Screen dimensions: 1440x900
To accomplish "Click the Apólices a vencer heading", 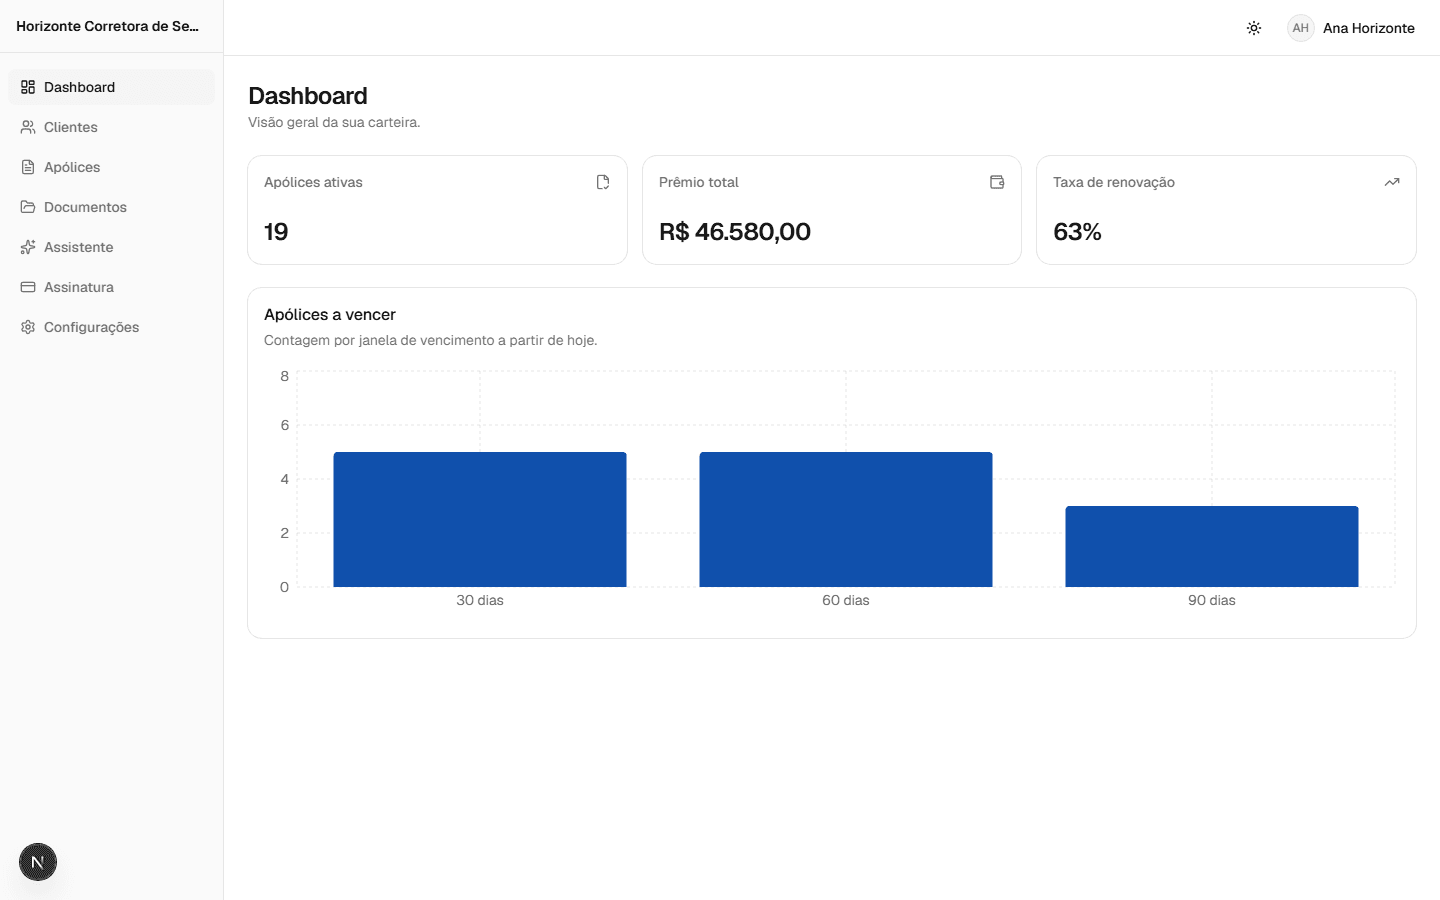I will tap(330, 314).
